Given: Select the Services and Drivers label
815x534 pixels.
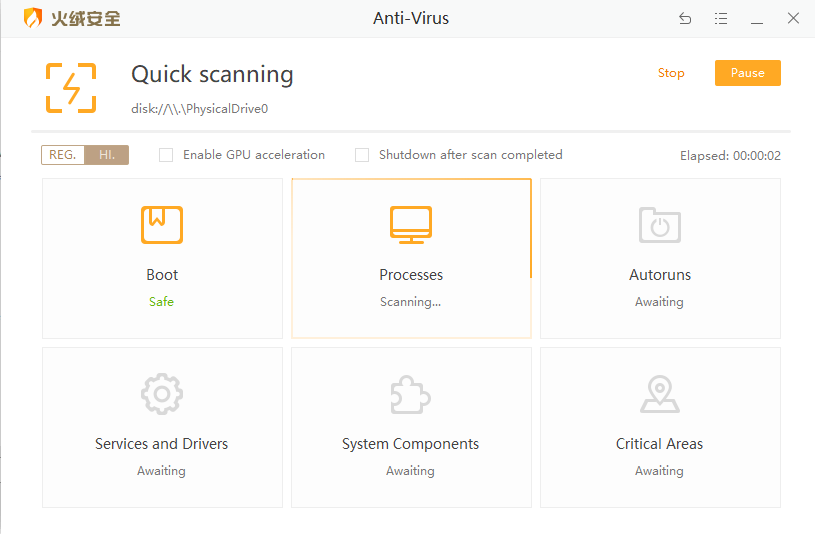Looking at the screenshot, I should pos(162,444).
